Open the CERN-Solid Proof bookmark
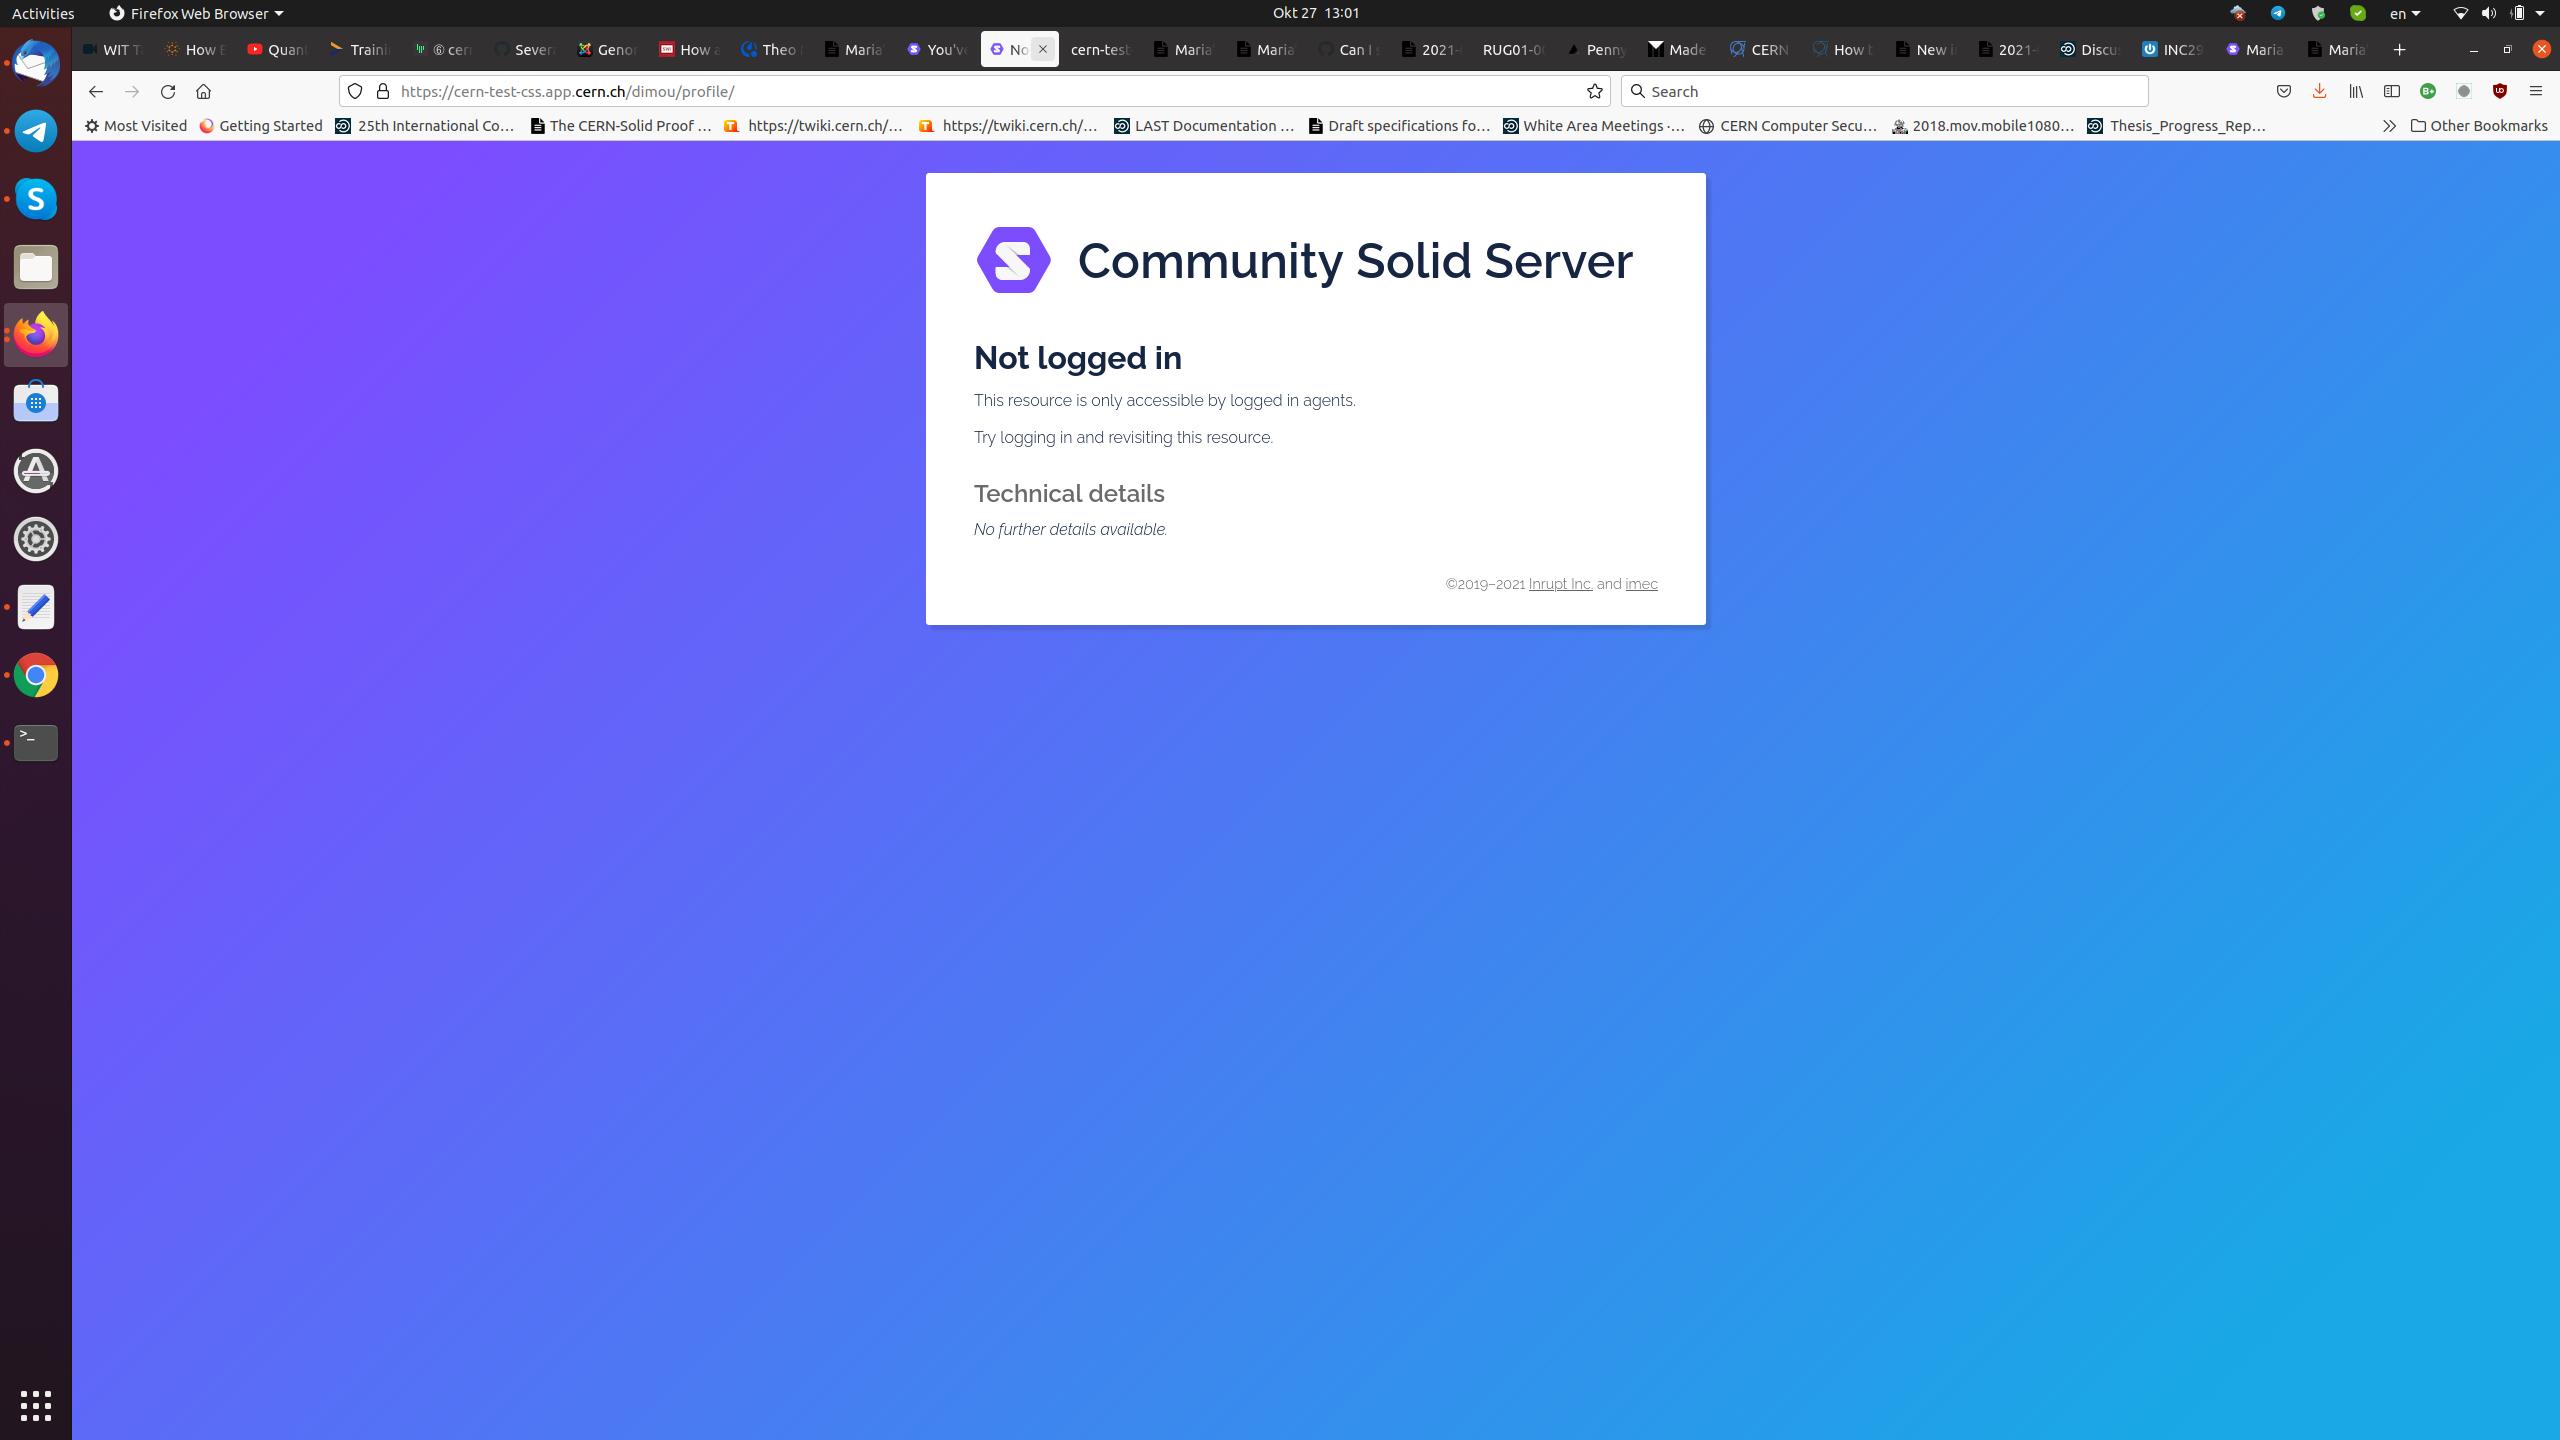The height and width of the screenshot is (1440, 2560). click(x=621, y=126)
